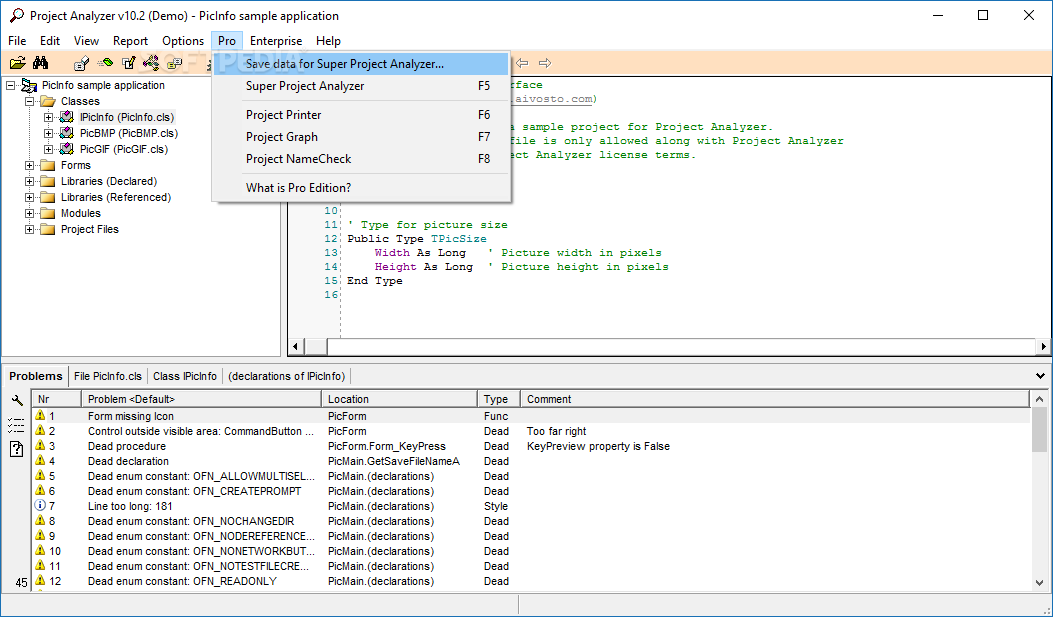Select the 'Dead procedure' problem row
Viewport: 1053px width, 617px height.
[x=531, y=446]
